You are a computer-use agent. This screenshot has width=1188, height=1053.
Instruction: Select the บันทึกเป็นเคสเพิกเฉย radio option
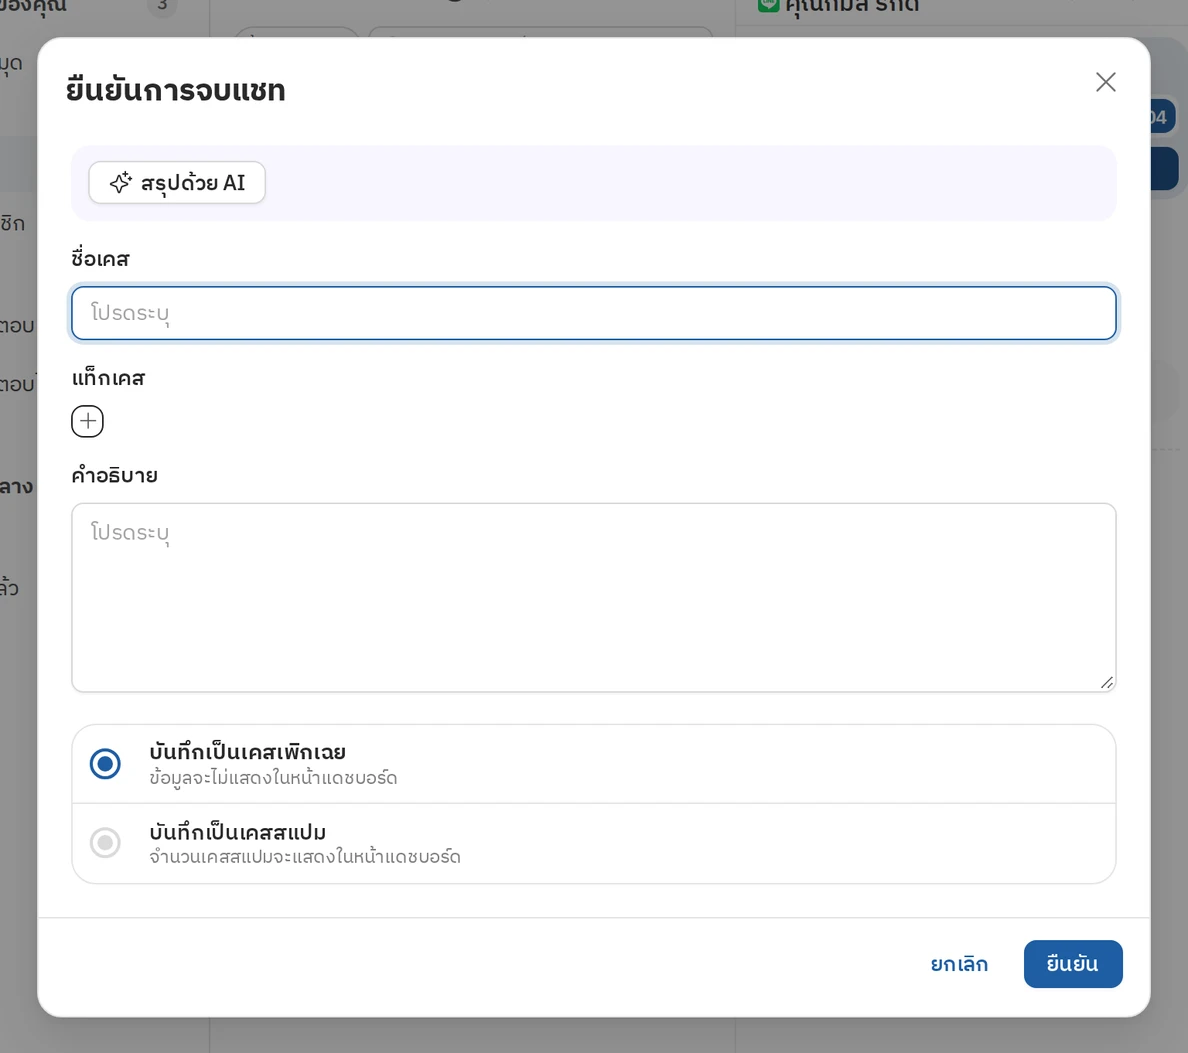point(105,764)
